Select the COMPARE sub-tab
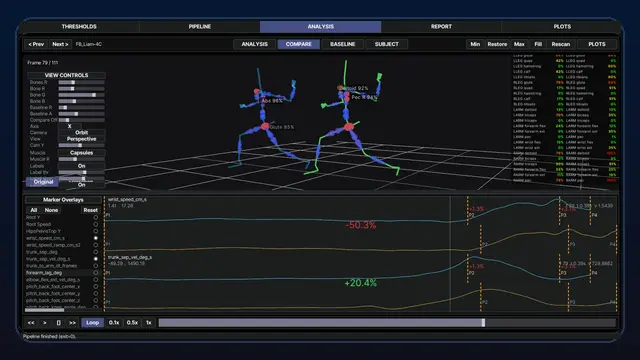This screenshot has height=360, width=640. [x=298, y=44]
